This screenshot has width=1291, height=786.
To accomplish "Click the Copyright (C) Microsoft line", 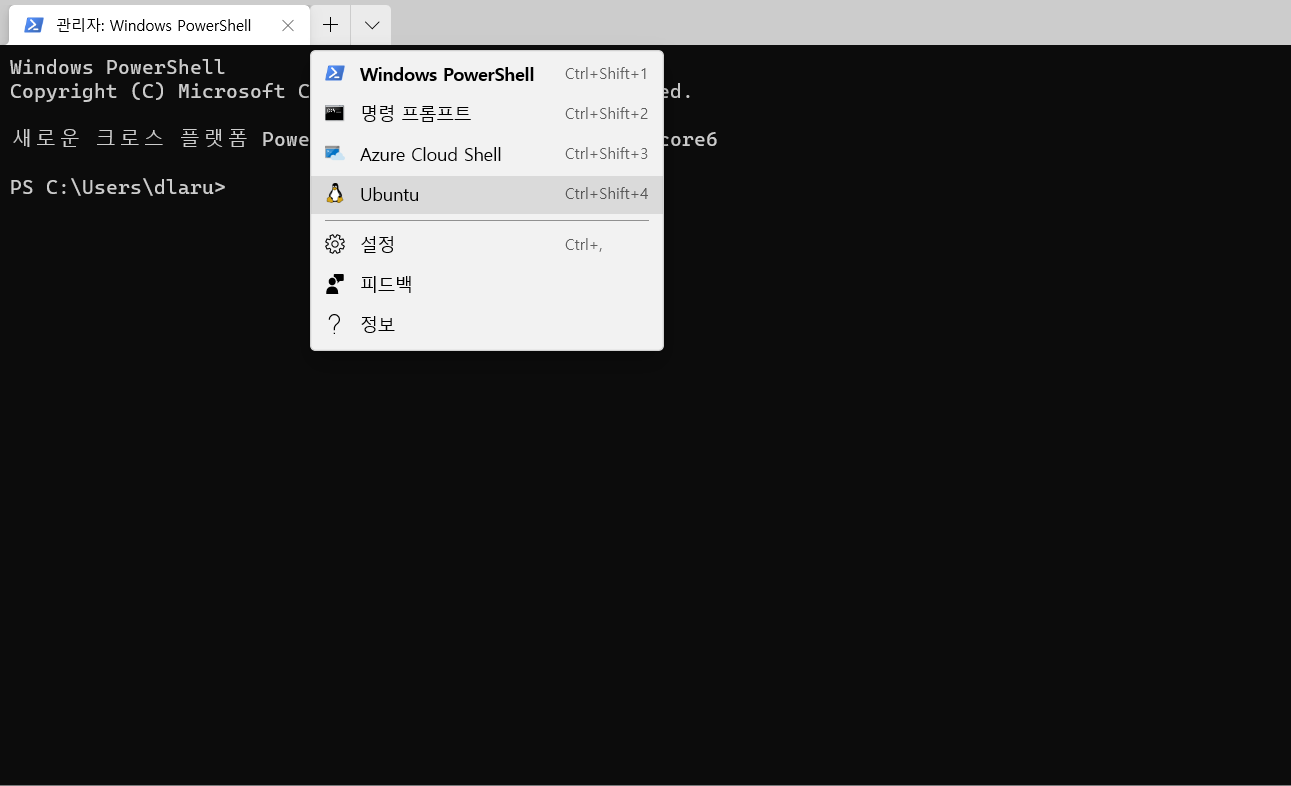I will coord(160,91).
